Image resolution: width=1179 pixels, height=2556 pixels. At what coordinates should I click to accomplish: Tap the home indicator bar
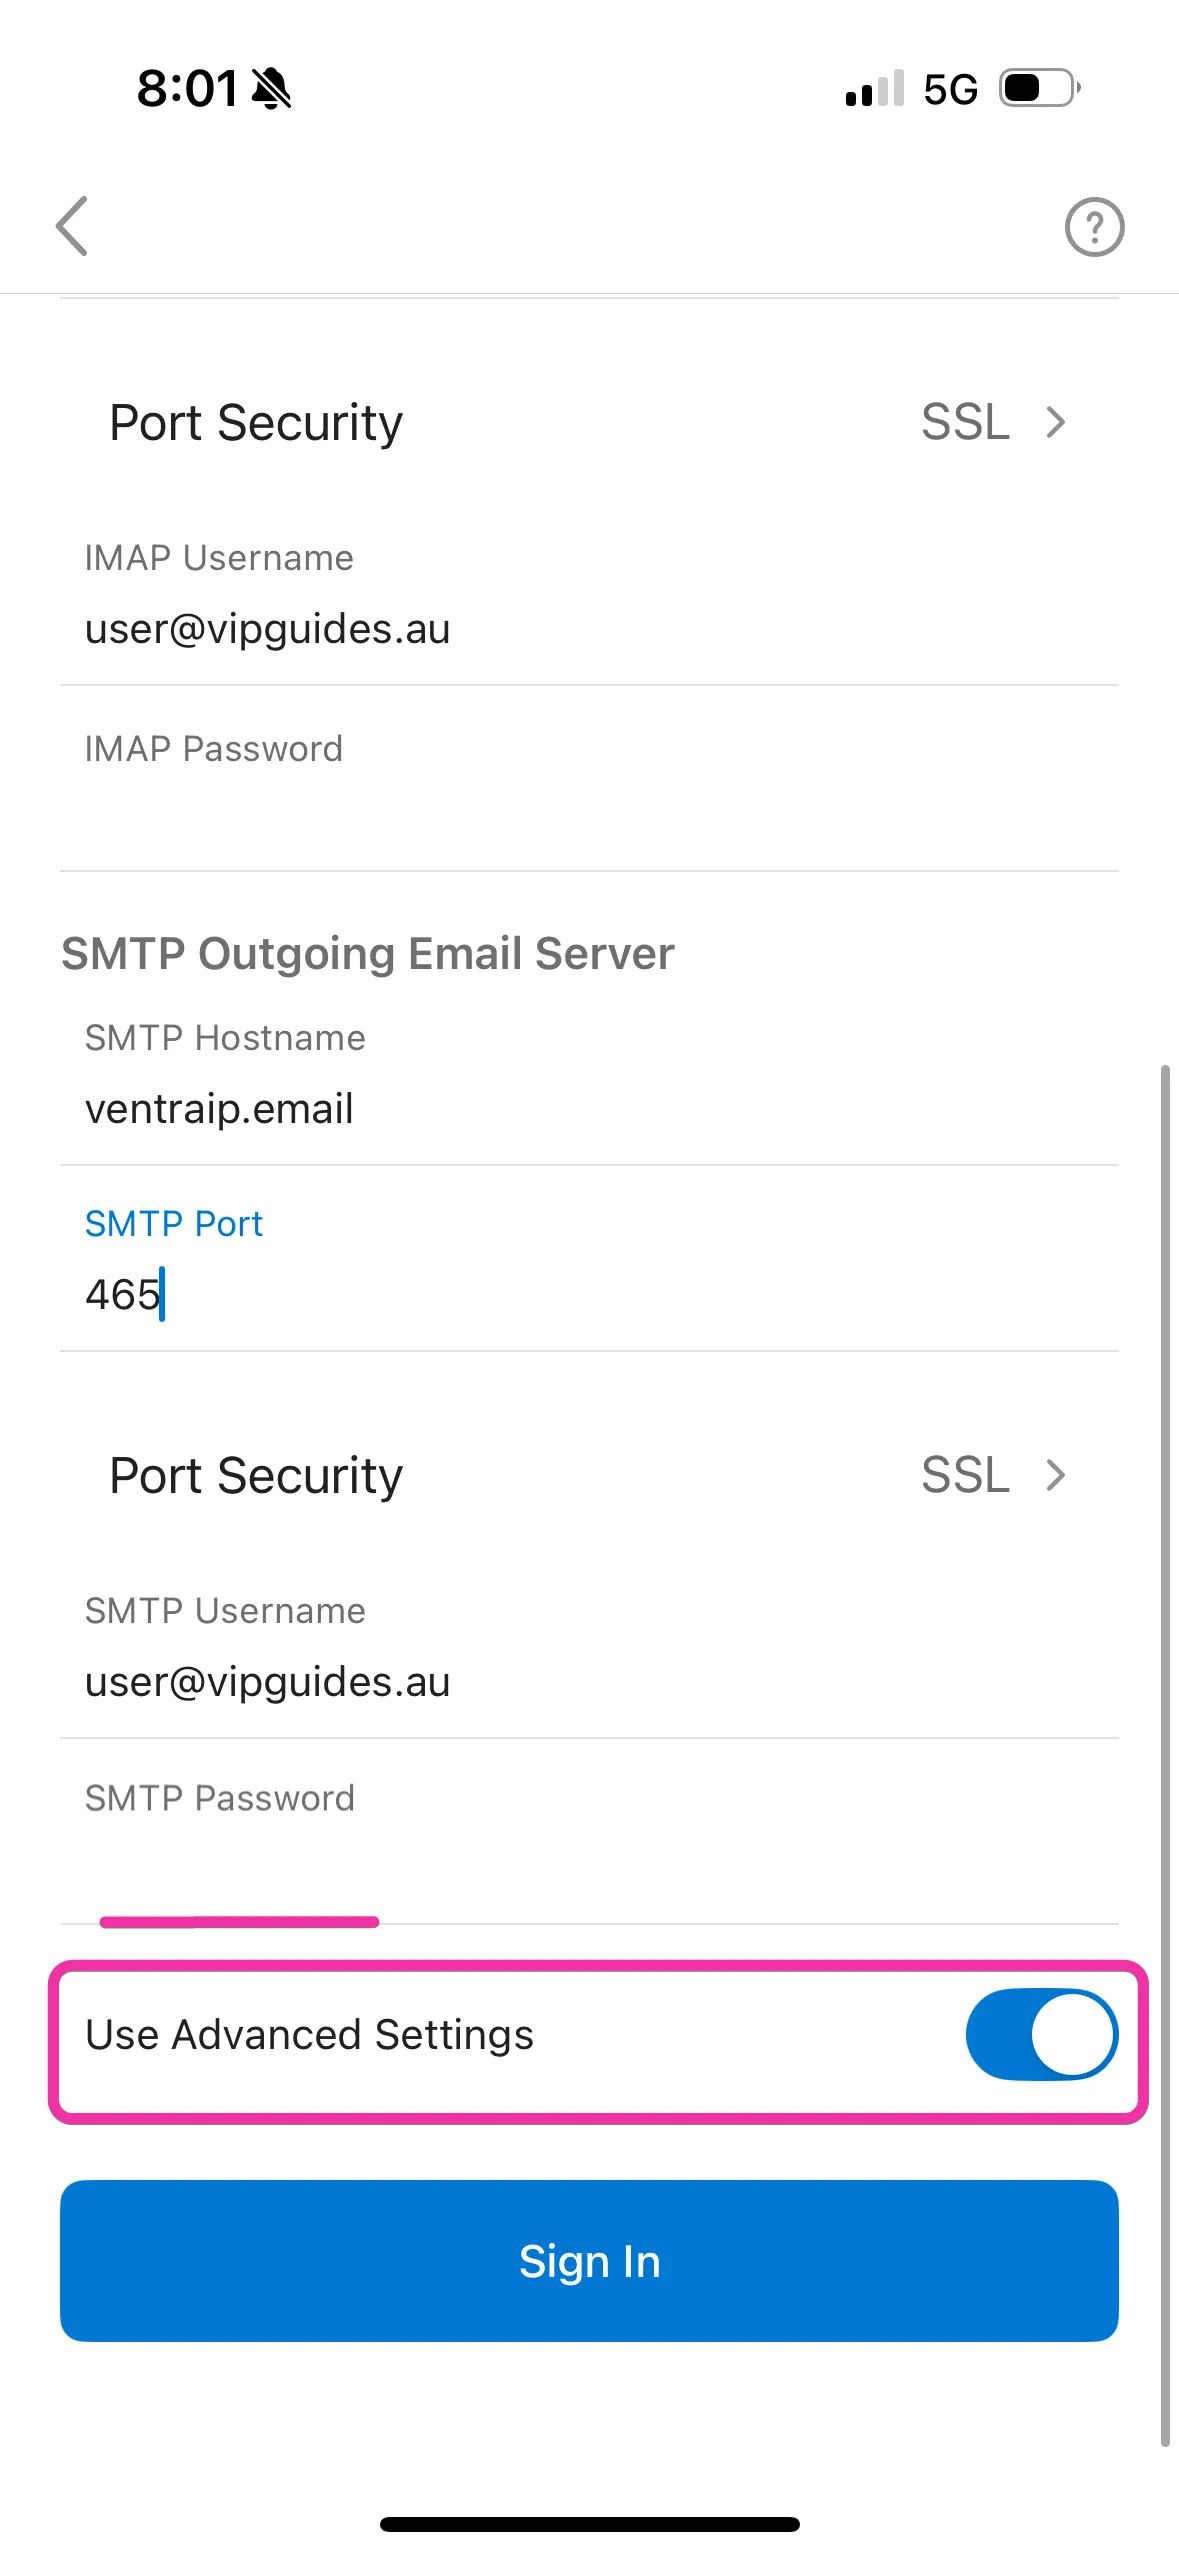[x=589, y=2523]
